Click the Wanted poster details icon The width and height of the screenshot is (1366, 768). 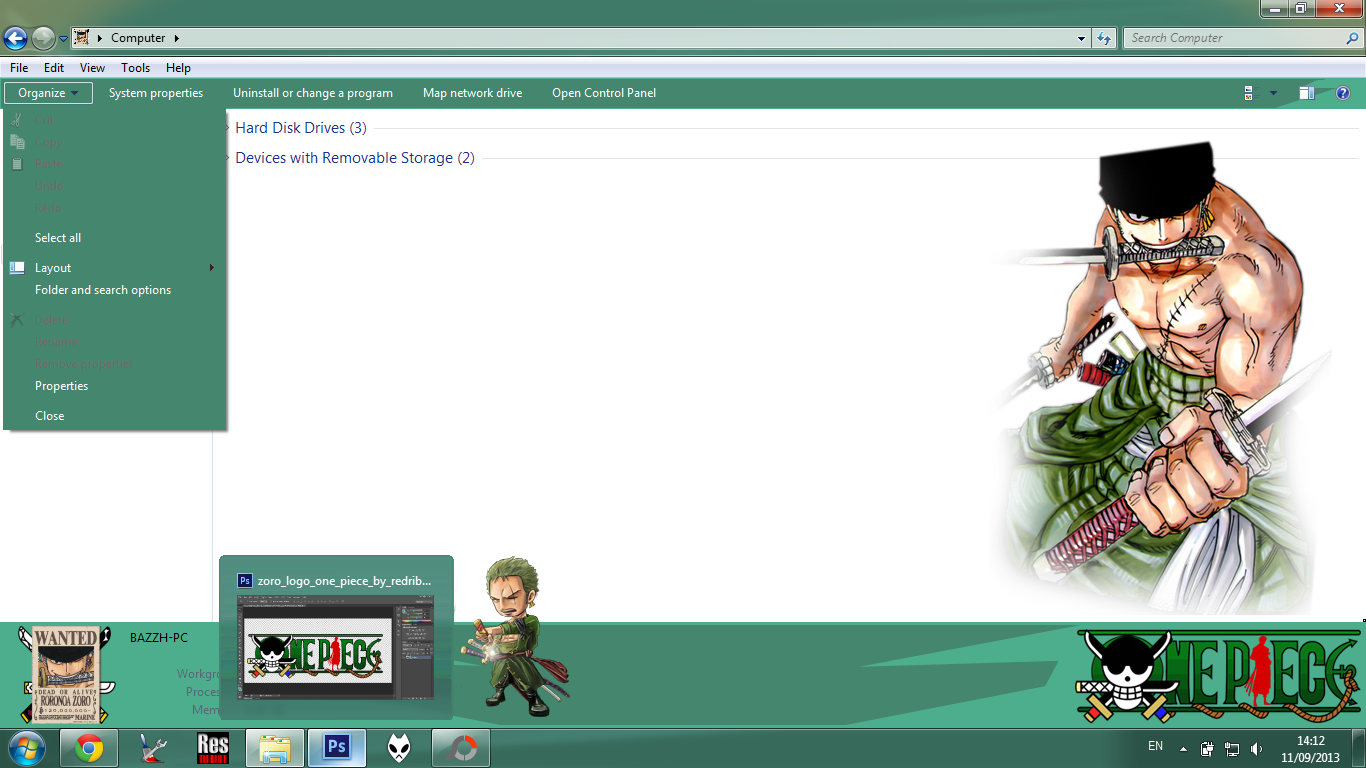coord(67,674)
